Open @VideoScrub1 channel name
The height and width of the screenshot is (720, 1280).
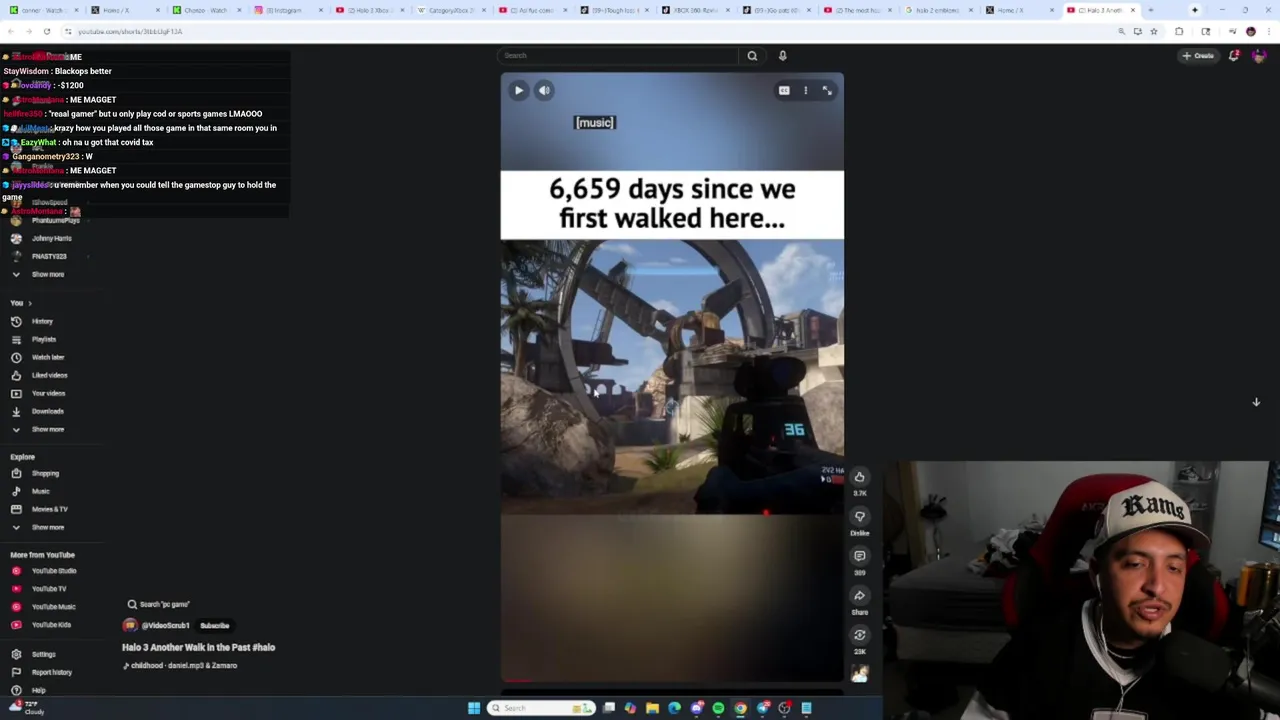coord(165,626)
